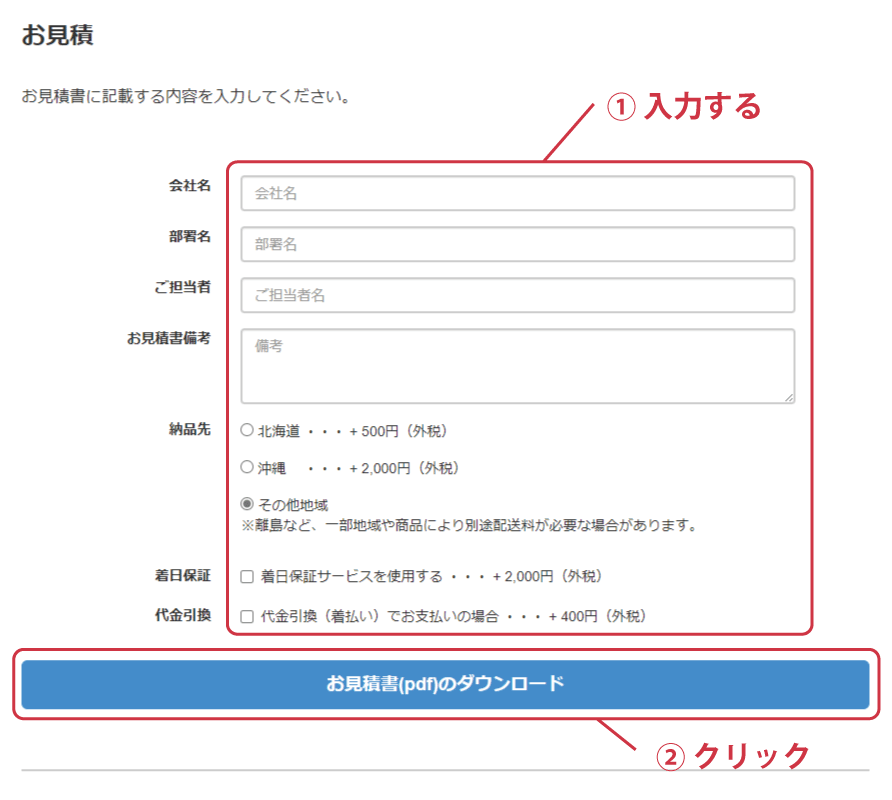Select the その他地域 radio button

[x=246, y=504]
